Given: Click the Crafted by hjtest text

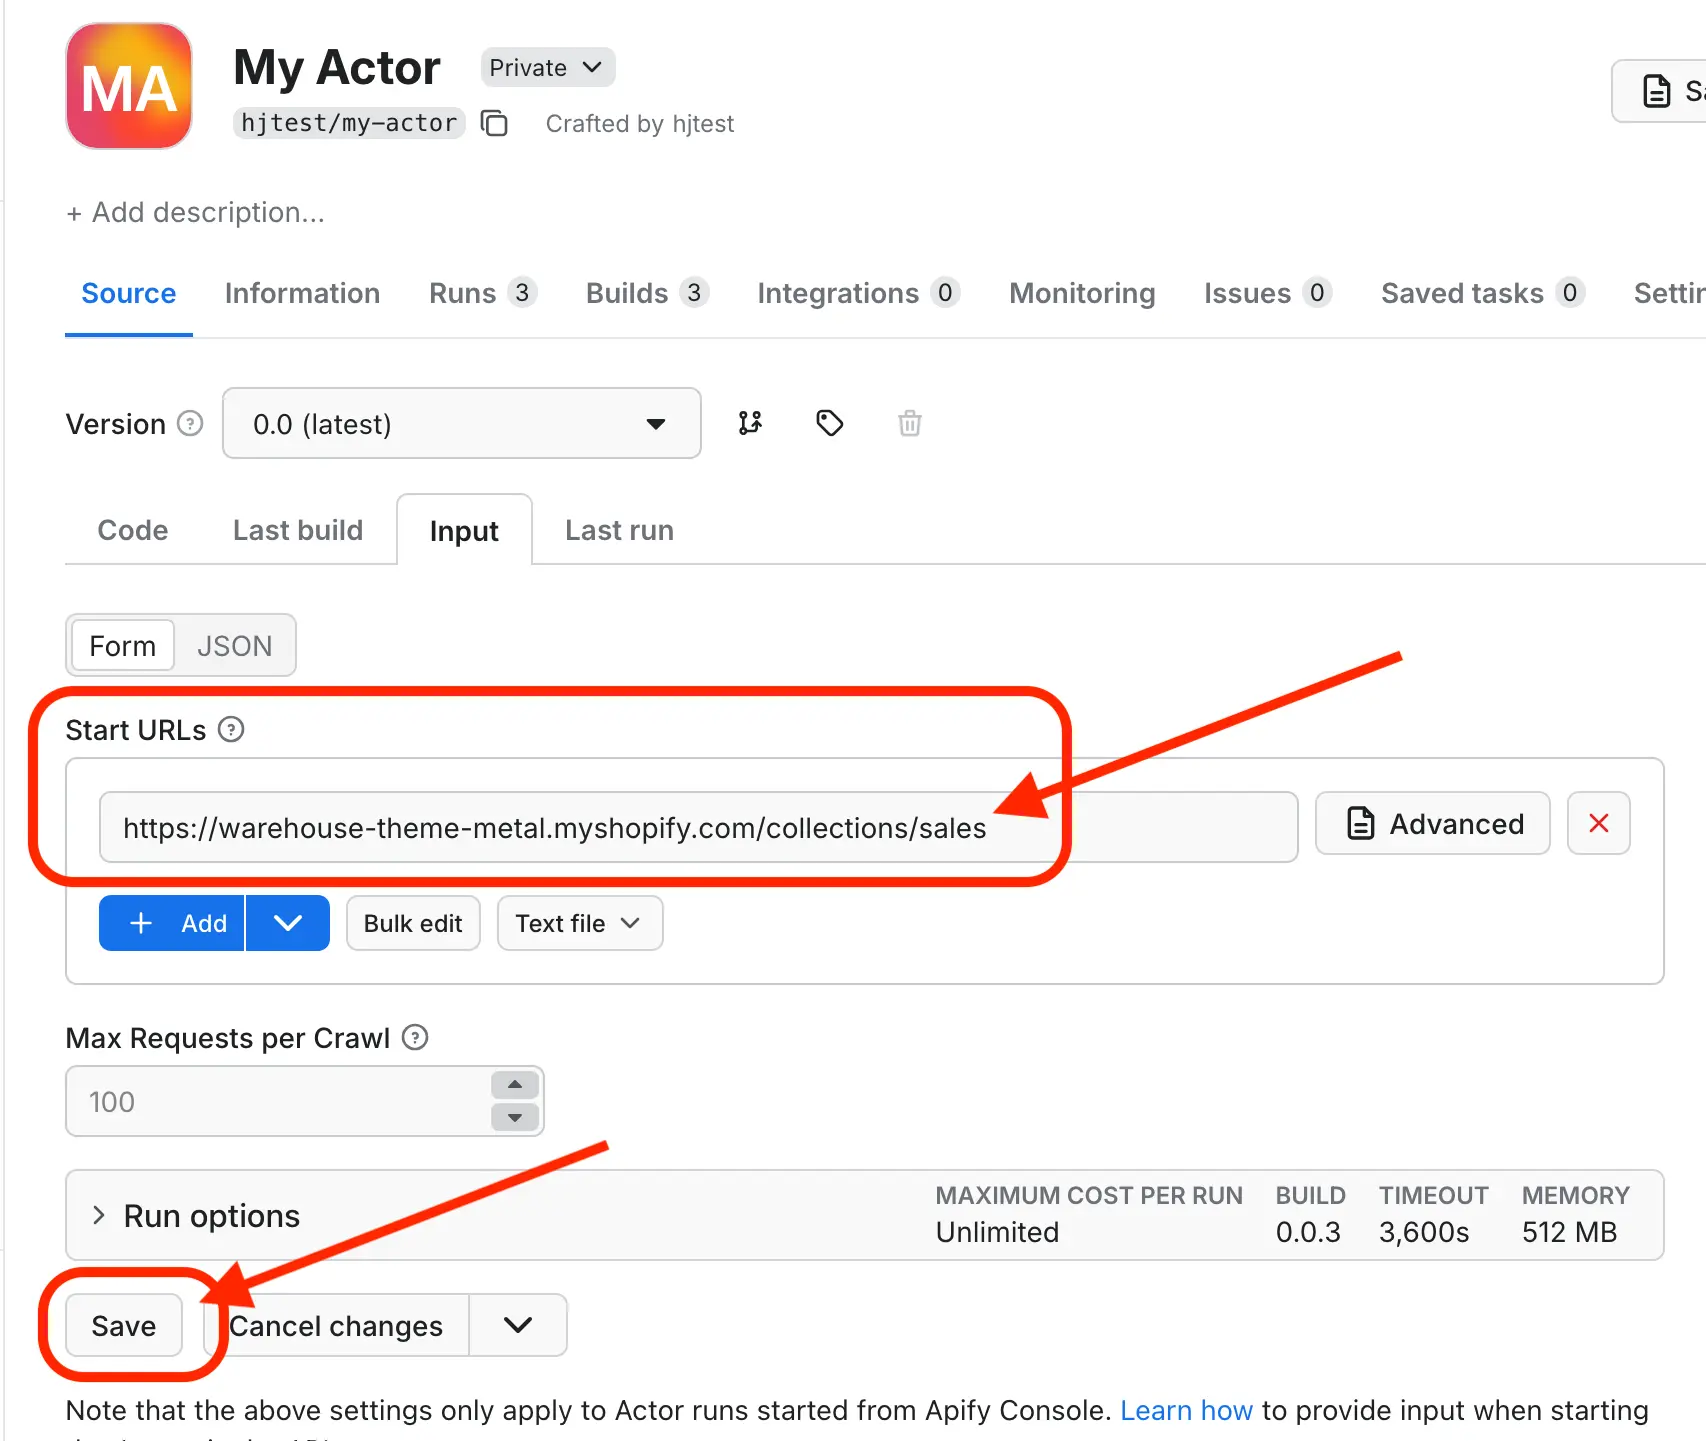Looking at the screenshot, I should 640,123.
